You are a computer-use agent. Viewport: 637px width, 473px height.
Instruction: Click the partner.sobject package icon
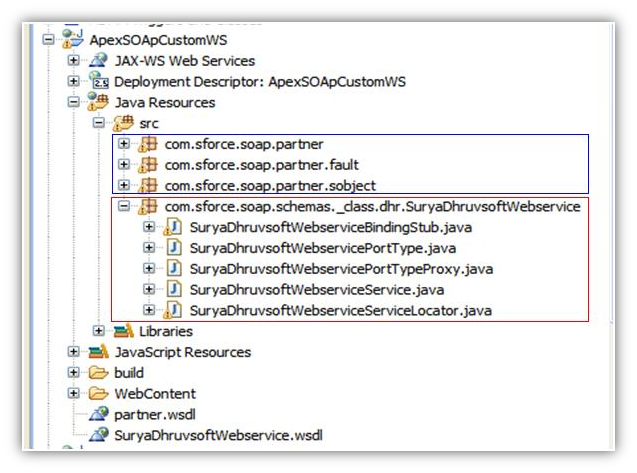(148, 185)
